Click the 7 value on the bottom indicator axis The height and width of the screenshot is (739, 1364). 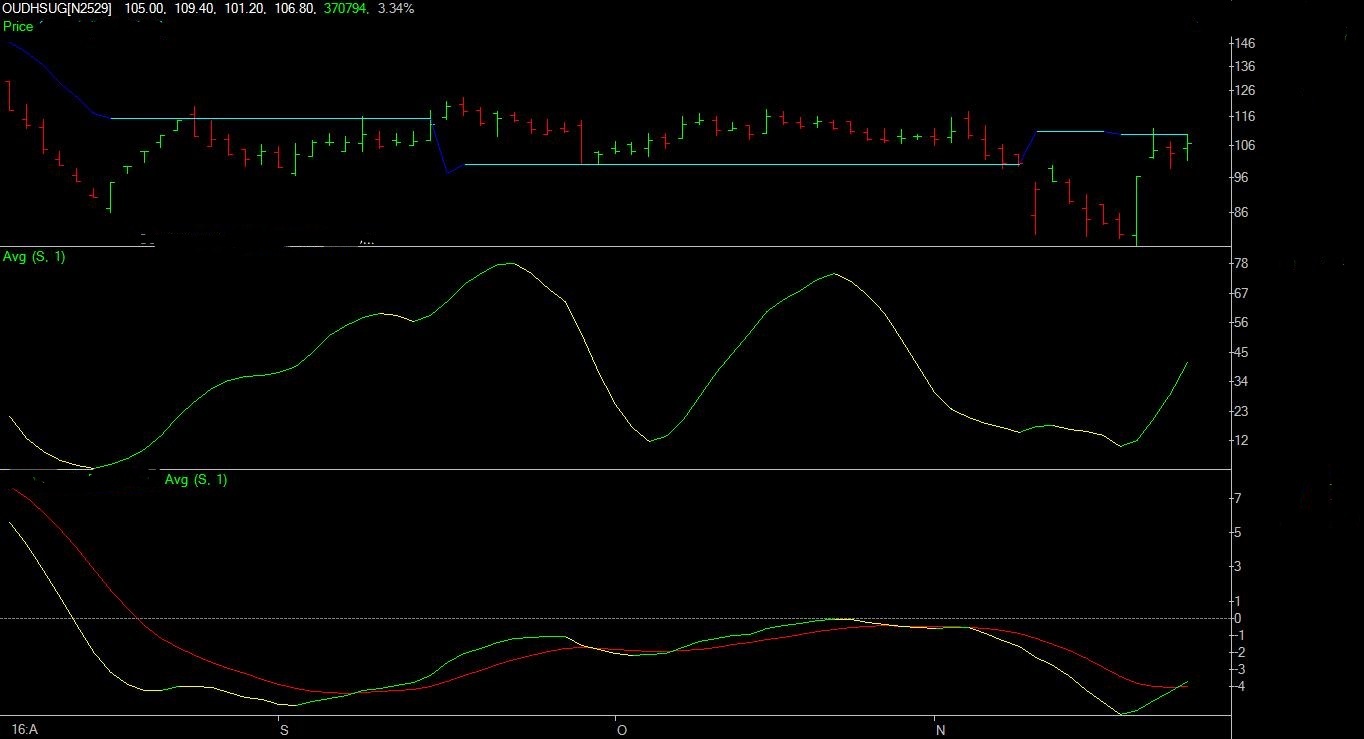(x=1238, y=499)
